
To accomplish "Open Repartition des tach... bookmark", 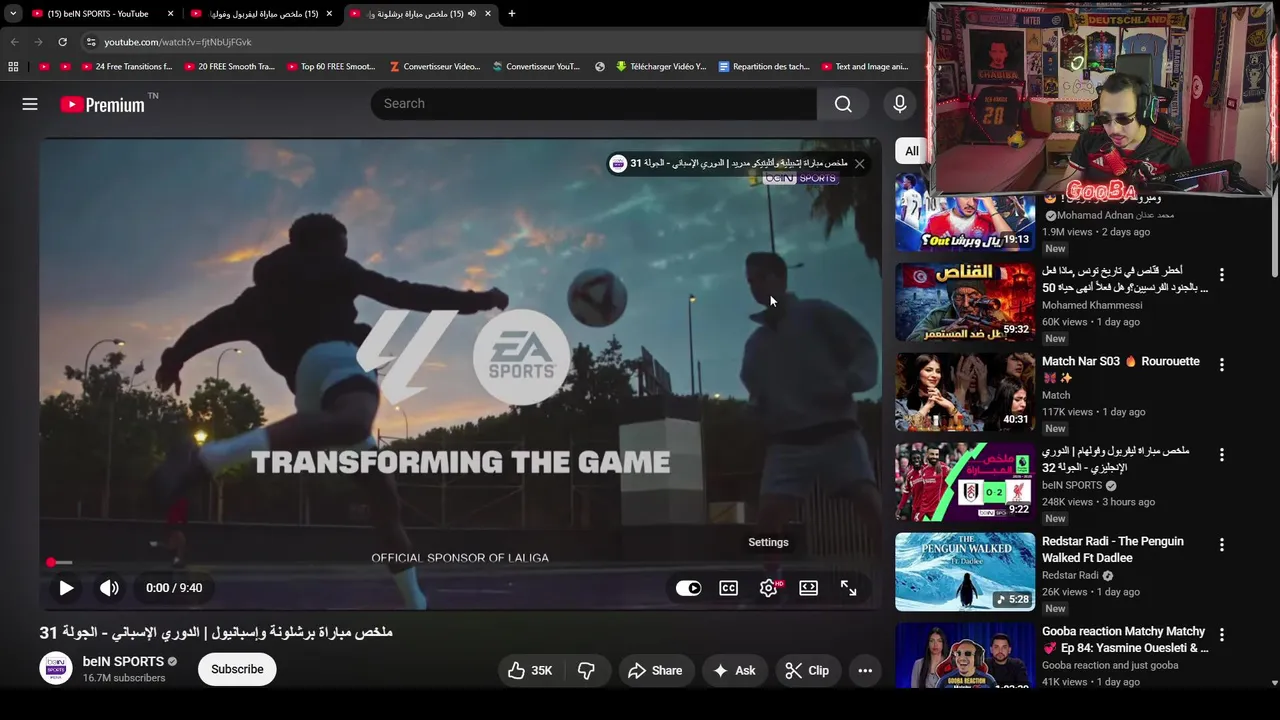I will coord(764,67).
